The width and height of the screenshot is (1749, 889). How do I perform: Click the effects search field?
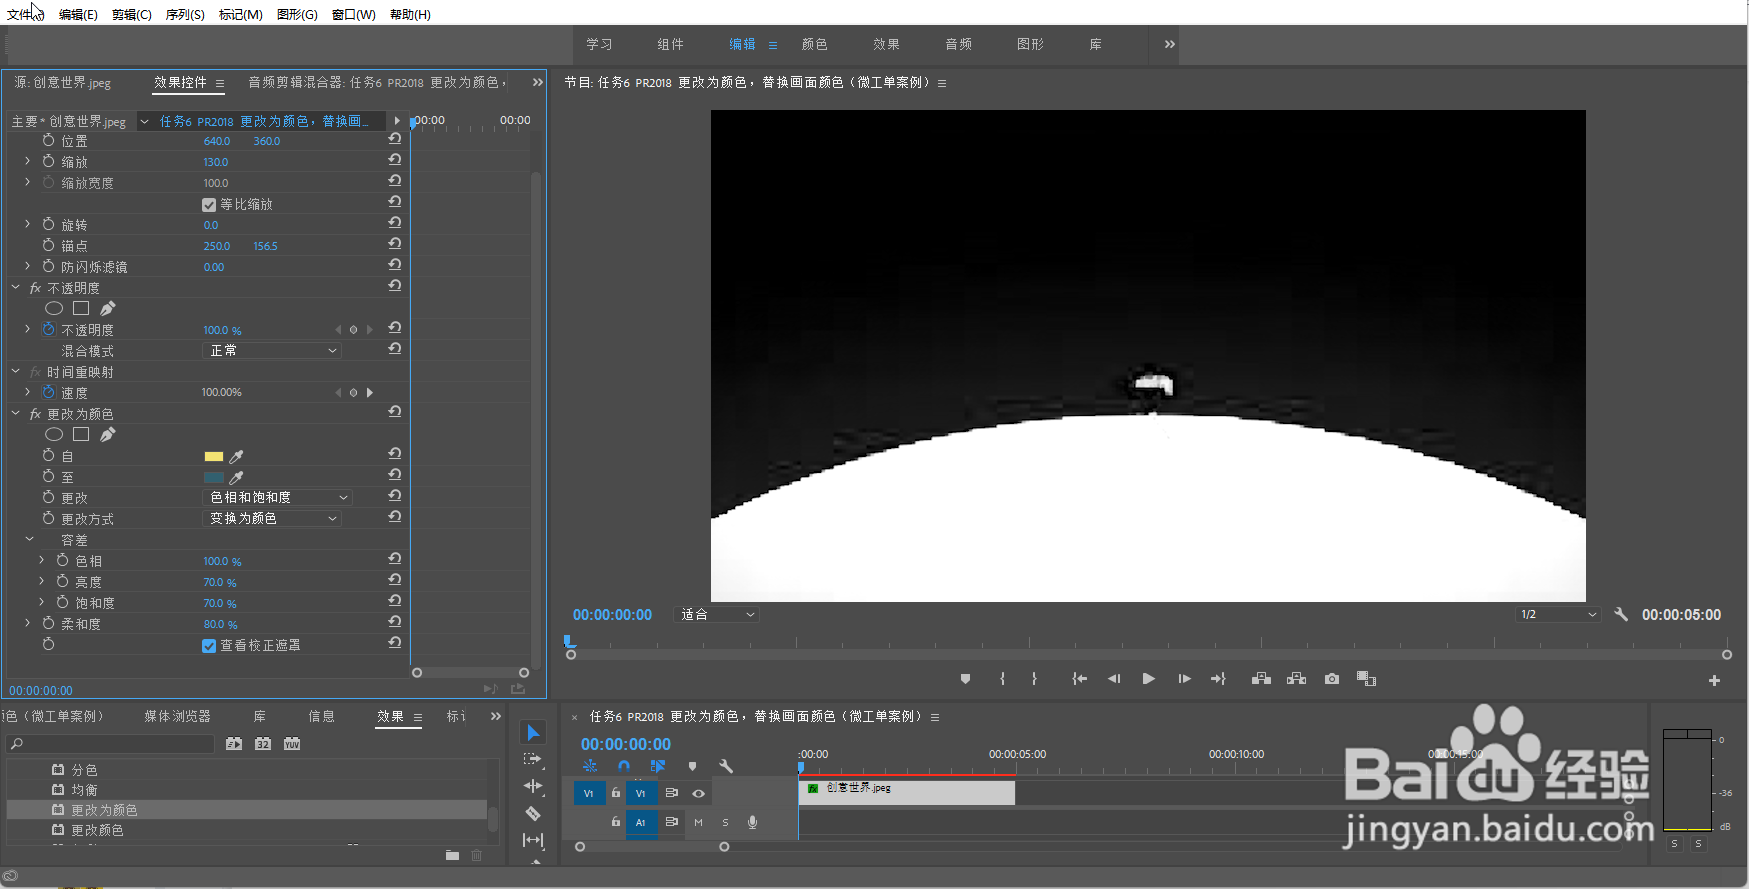[x=112, y=744]
